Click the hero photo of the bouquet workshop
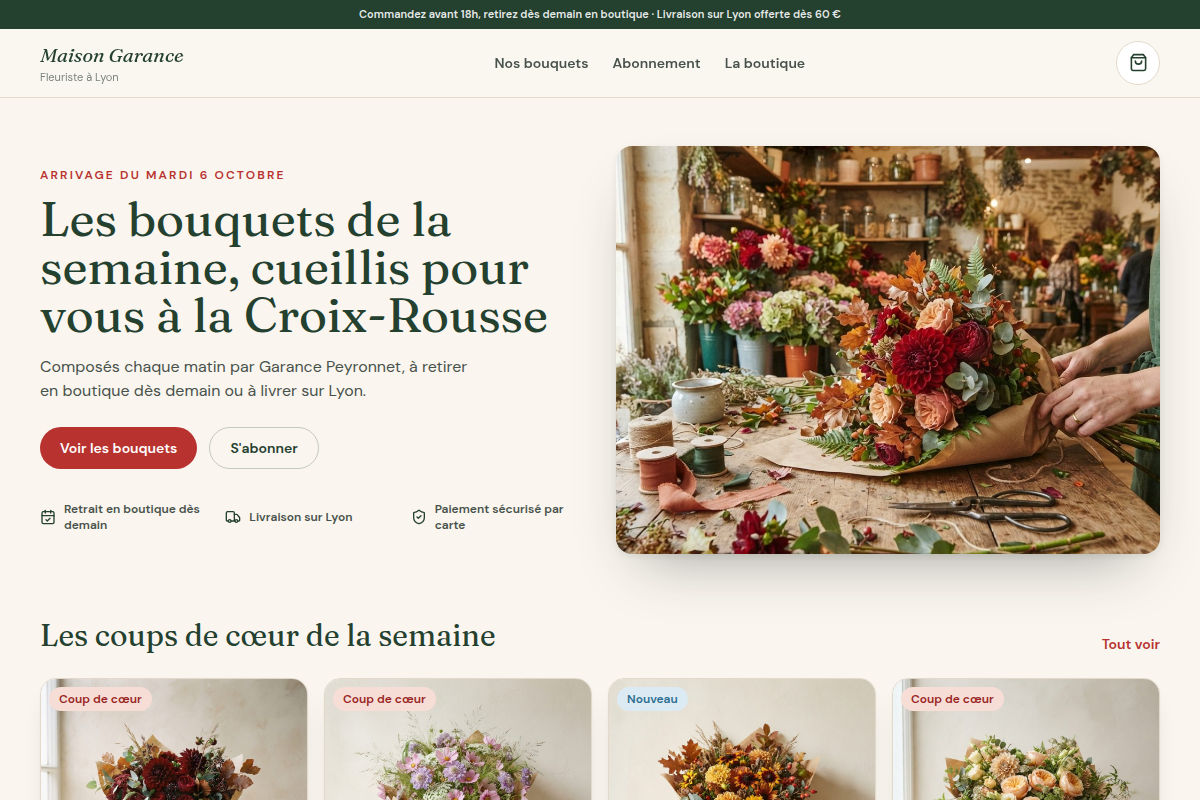 pyautogui.click(x=888, y=350)
